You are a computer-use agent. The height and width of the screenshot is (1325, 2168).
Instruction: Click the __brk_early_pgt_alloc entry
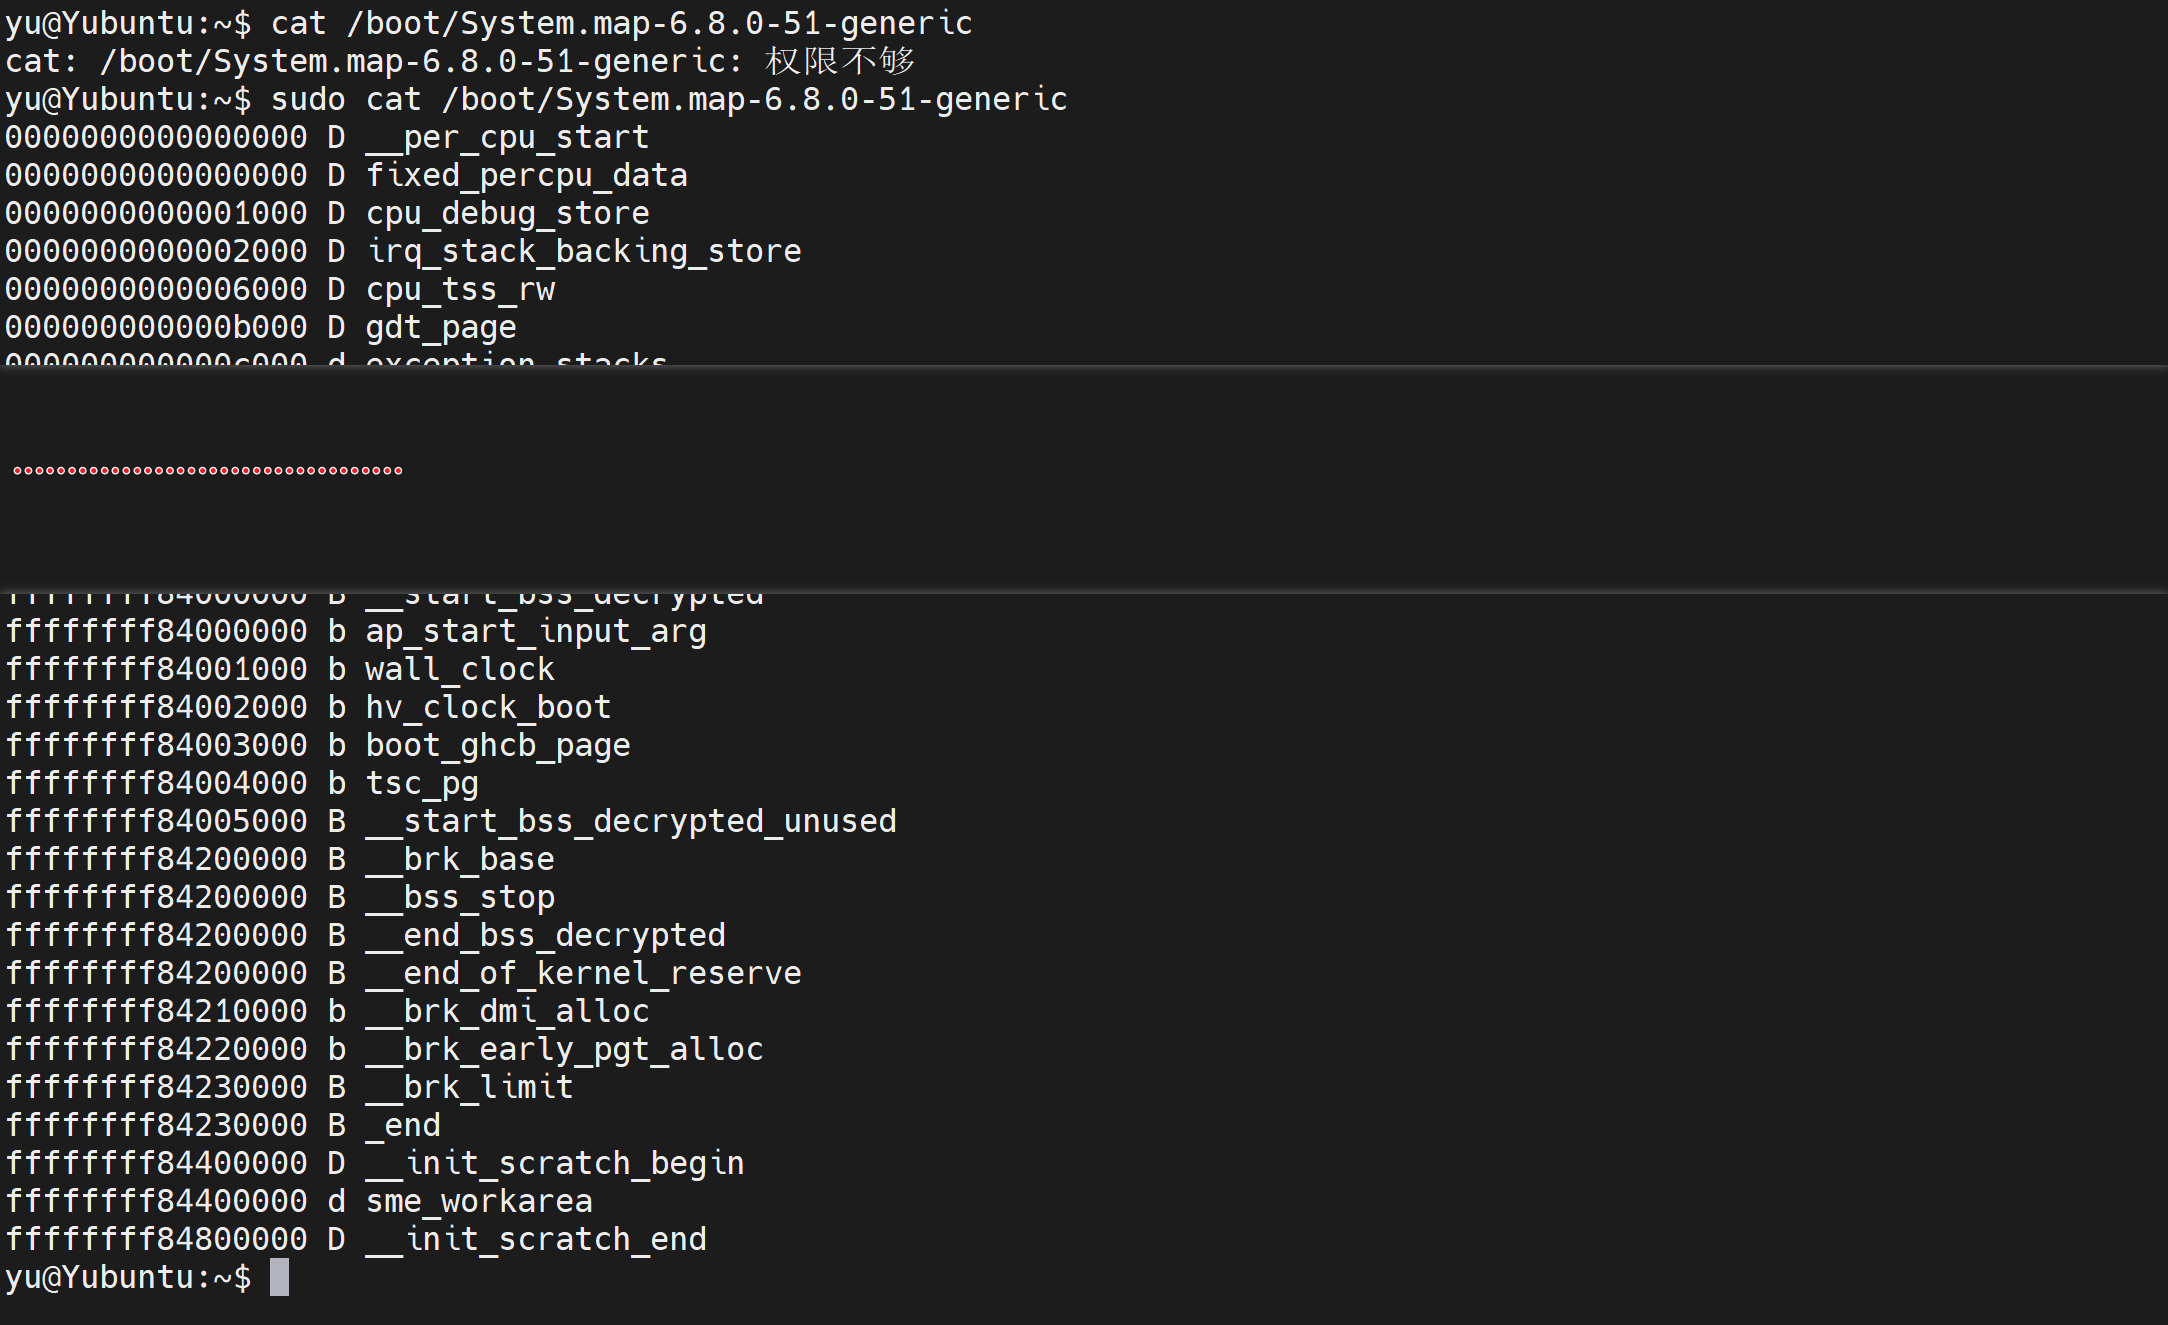coord(384,1050)
